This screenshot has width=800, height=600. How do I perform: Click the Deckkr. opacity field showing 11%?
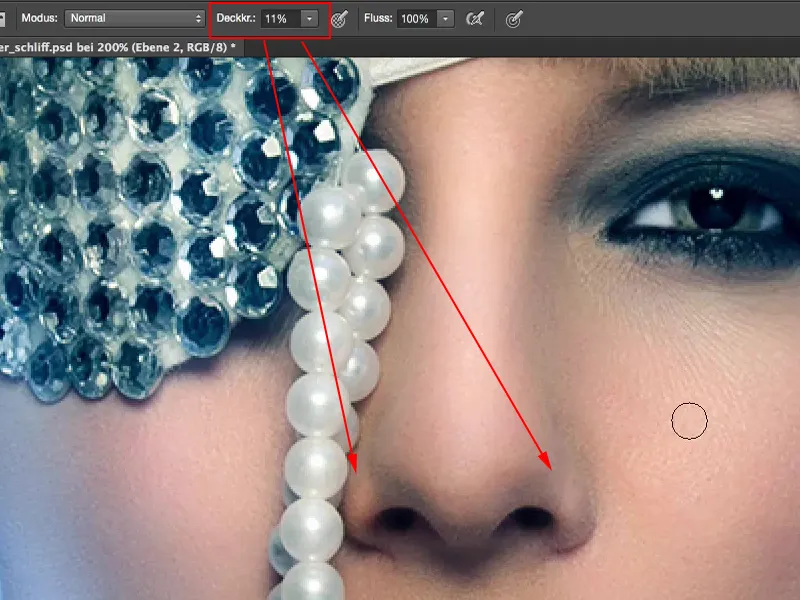(281, 19)
